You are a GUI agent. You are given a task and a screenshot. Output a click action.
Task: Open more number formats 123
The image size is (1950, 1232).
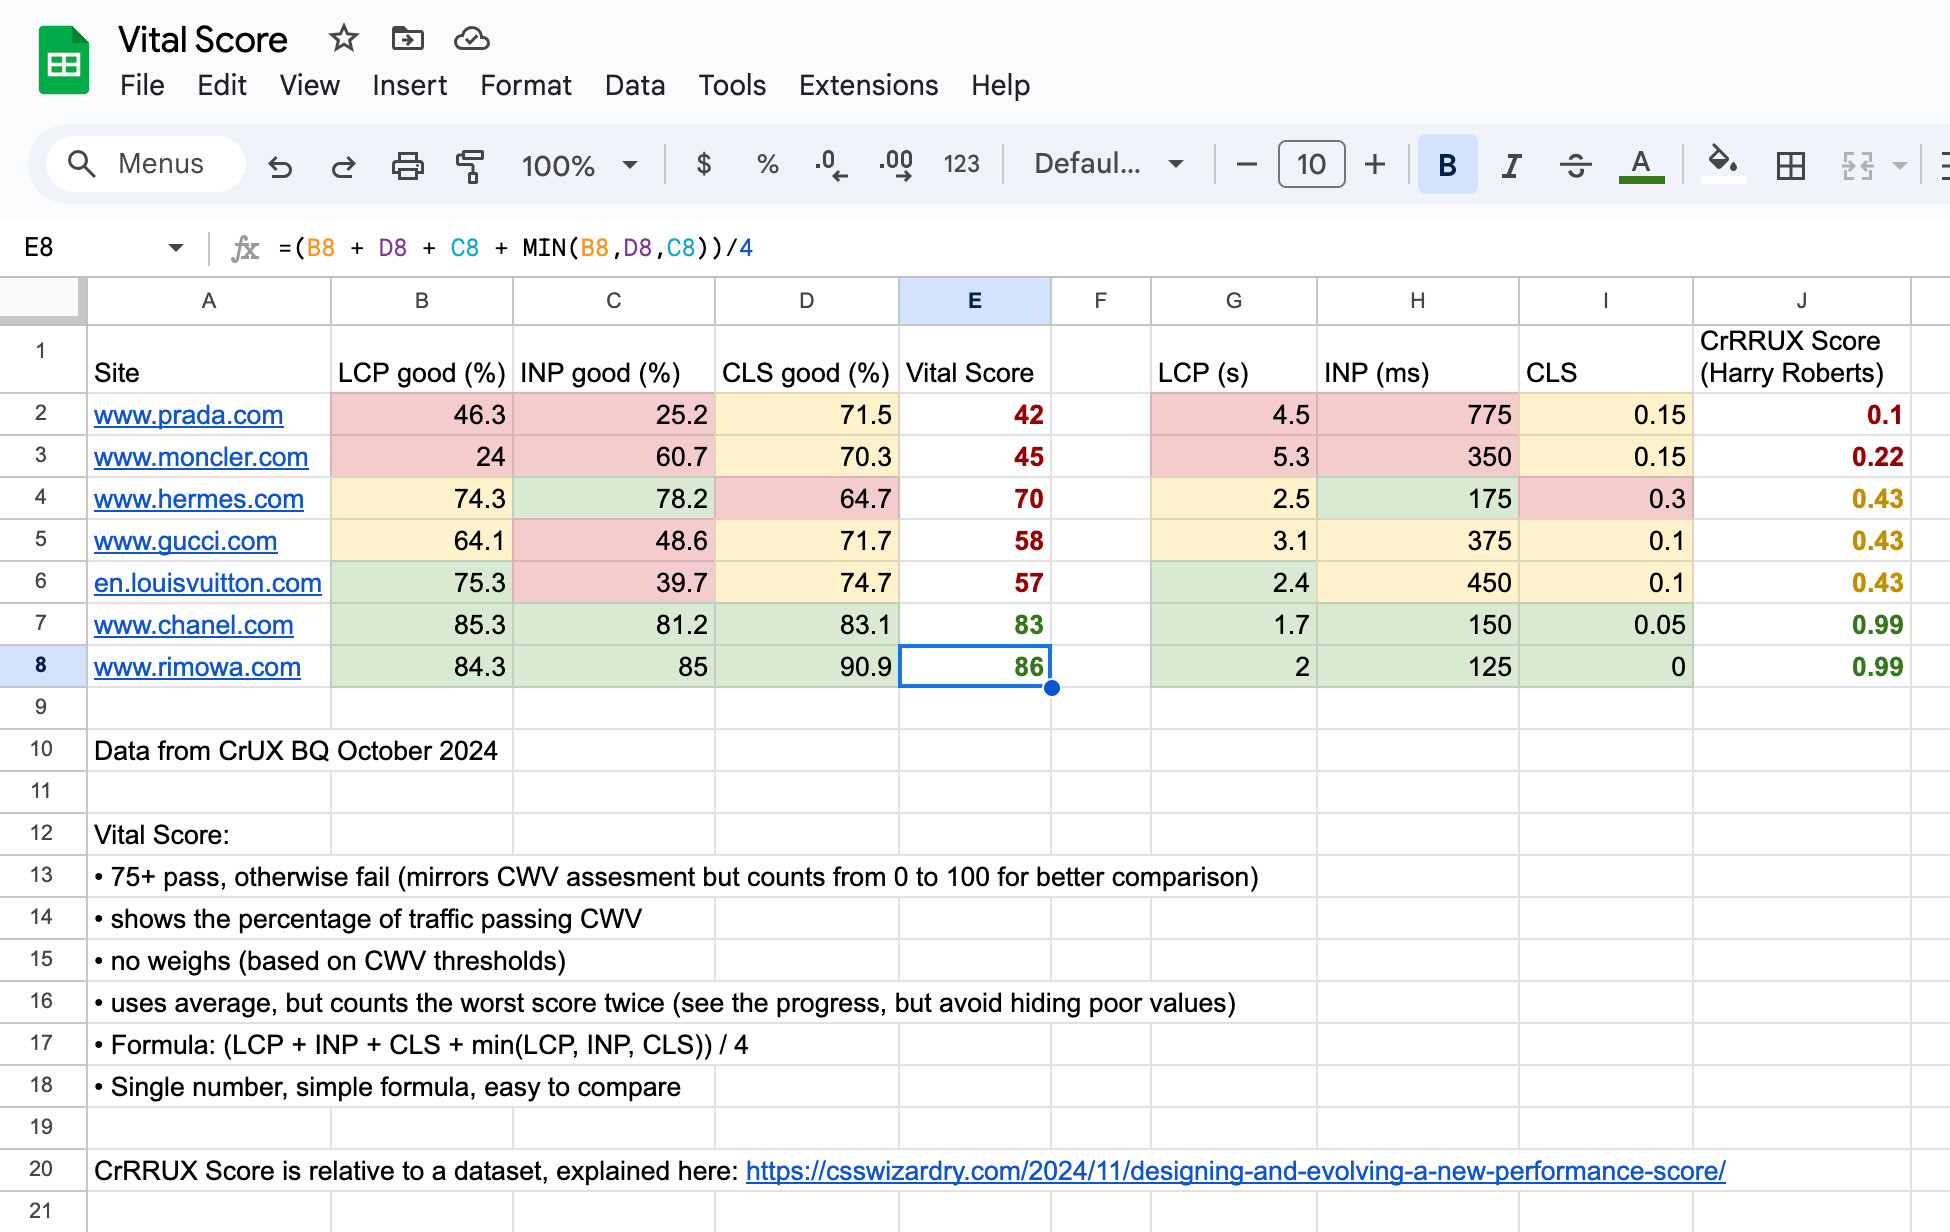(x=961, y=164)
